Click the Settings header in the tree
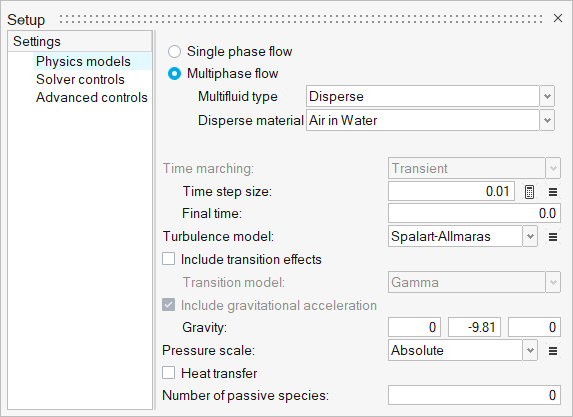573x417 pixels. pyautogui.click(x=80, y=41)
